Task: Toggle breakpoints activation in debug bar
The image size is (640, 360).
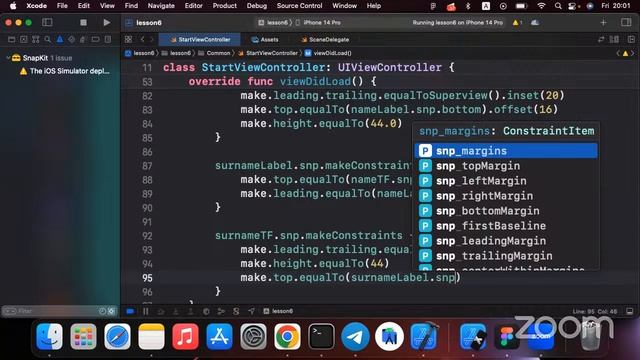Action: (130, 311)
